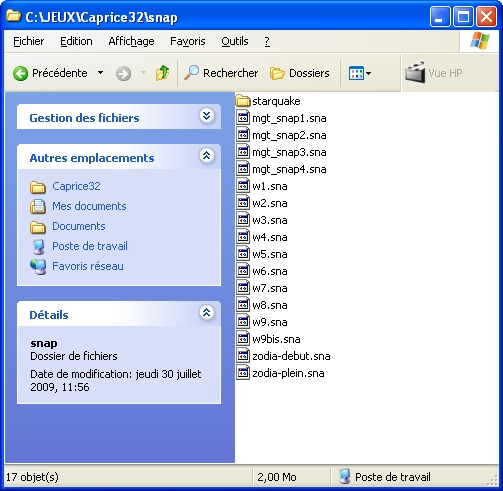
Task: Go back with the Précédente arrow icon
Action: (20, 73)
